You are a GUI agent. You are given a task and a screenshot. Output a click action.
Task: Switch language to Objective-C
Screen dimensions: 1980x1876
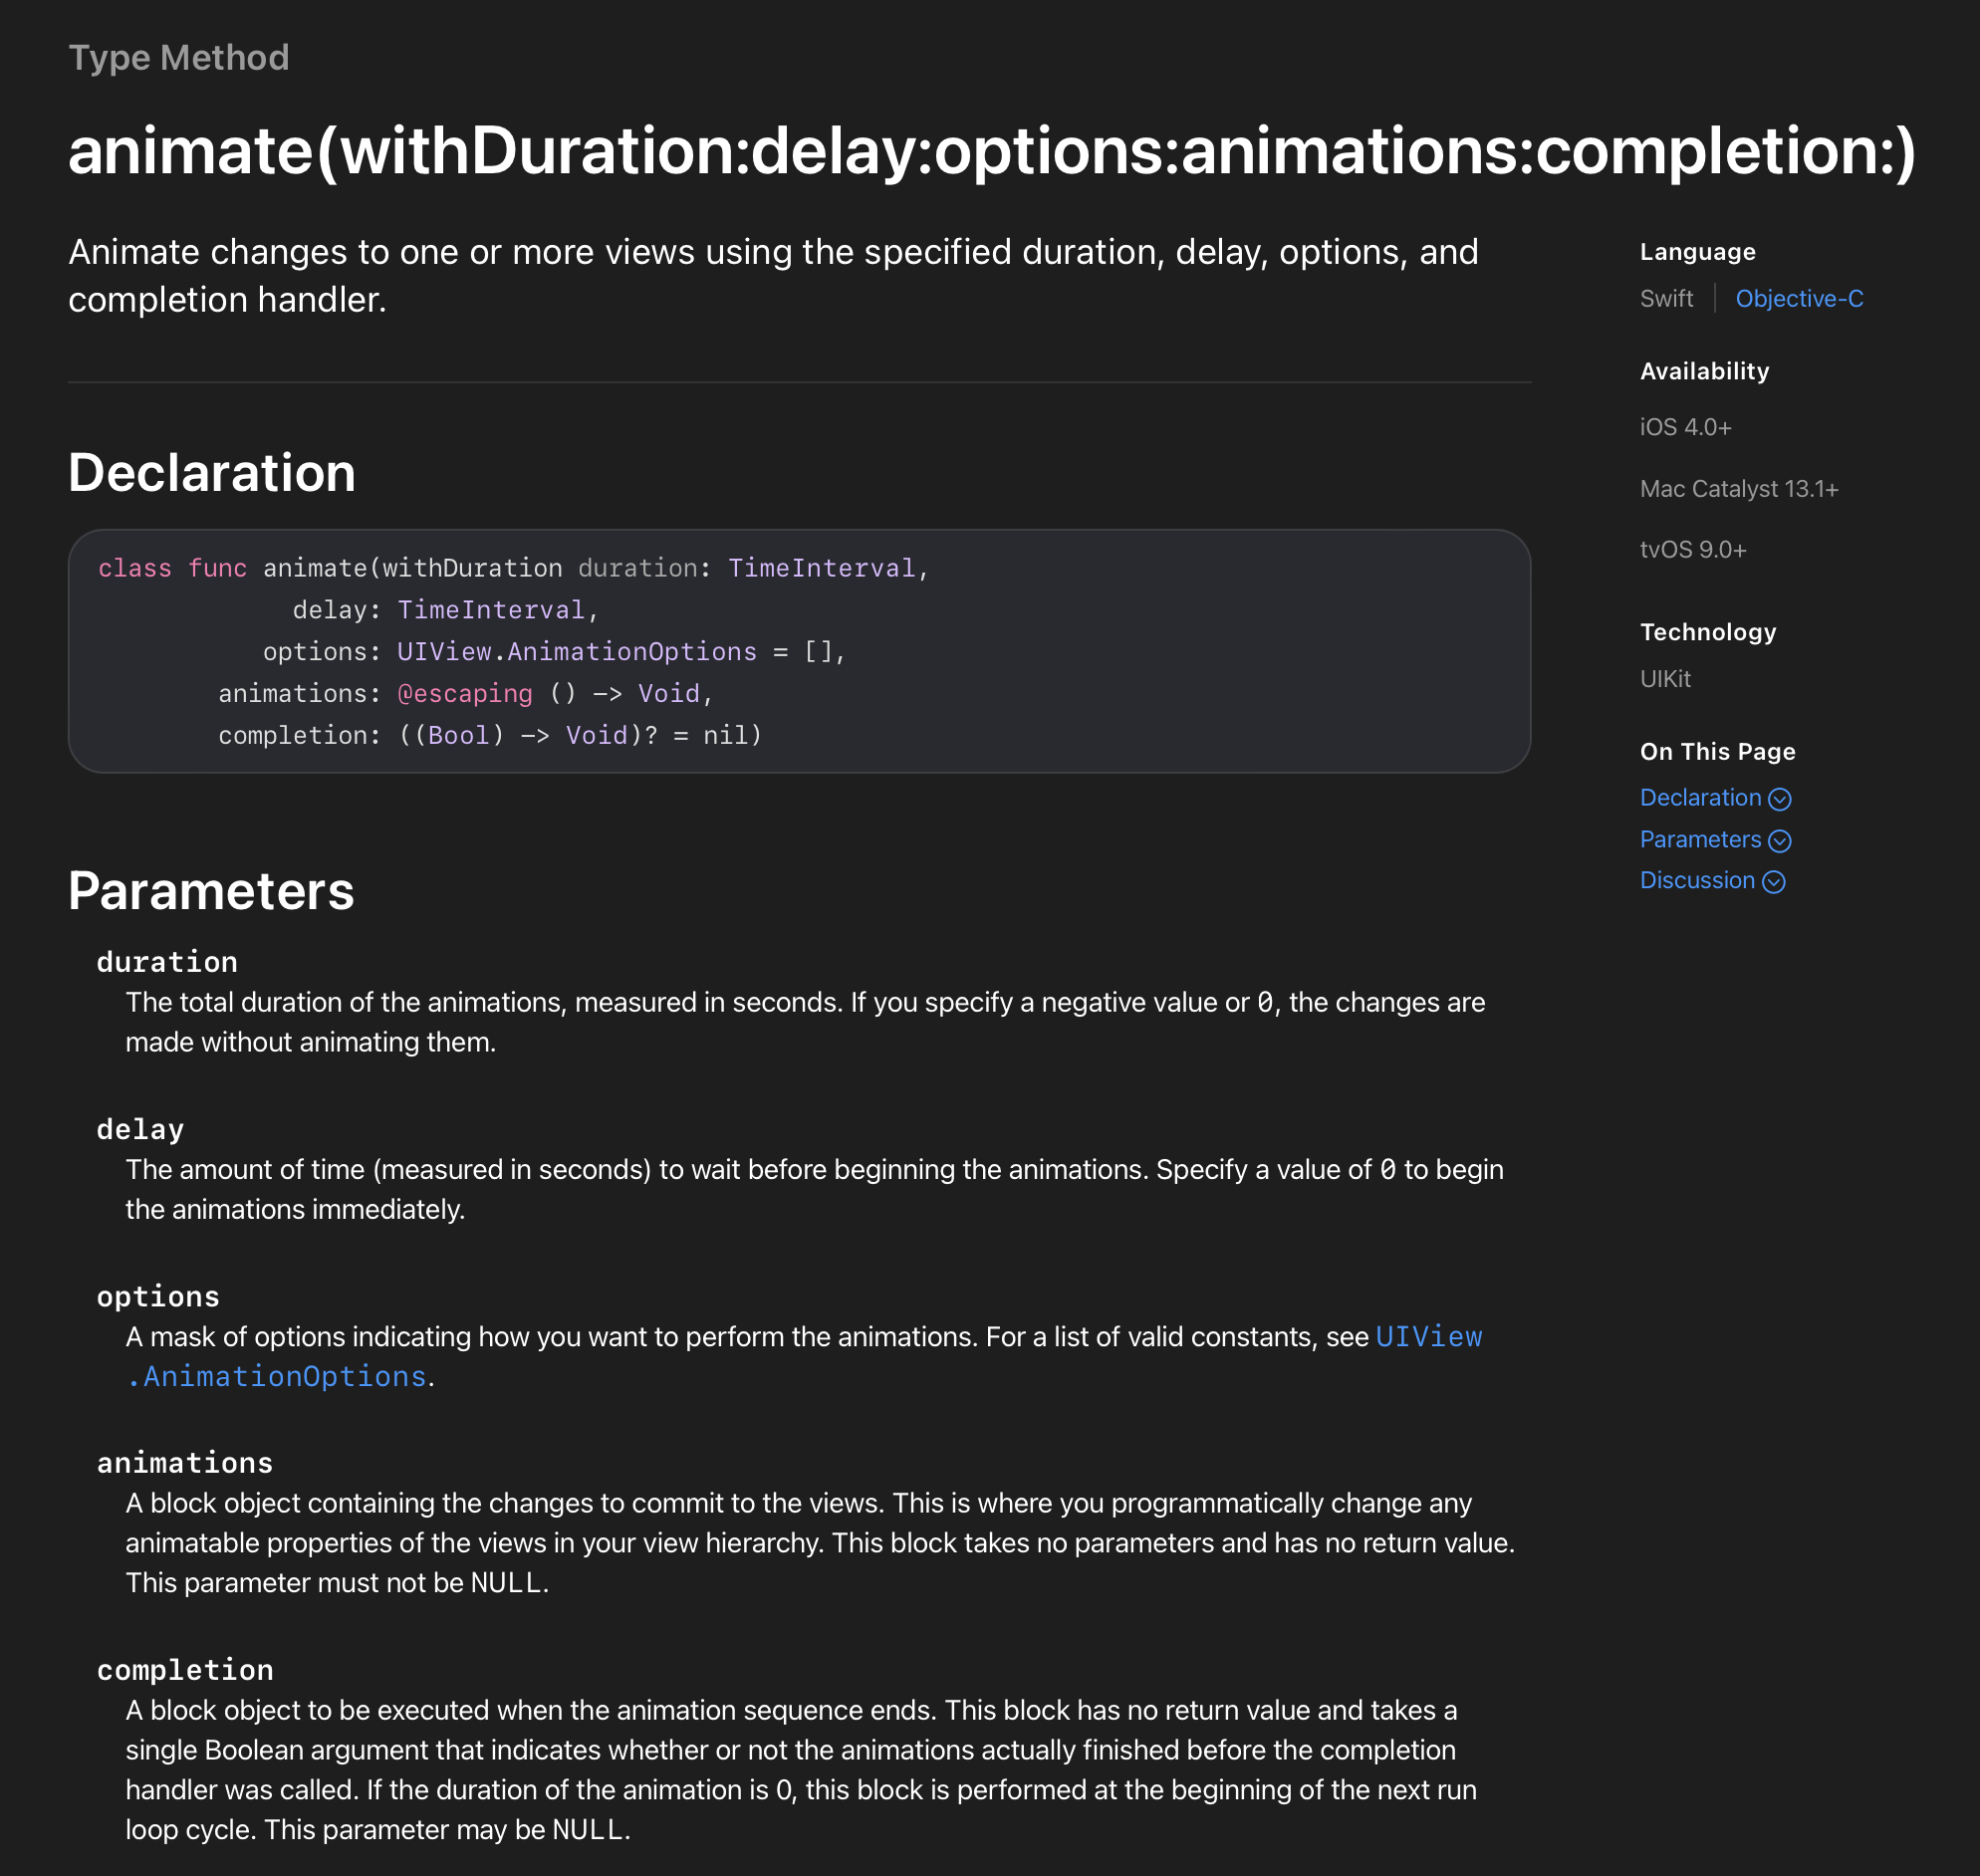click(1798, 299)
